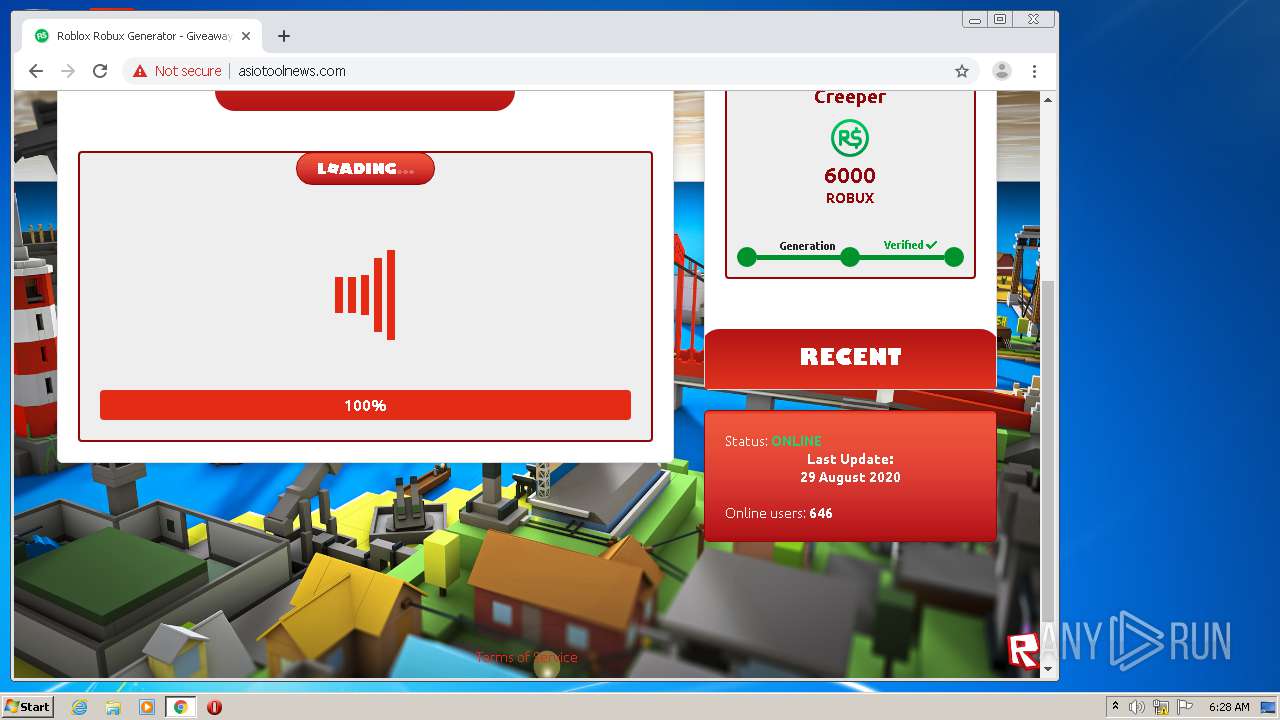Viewport: 1280px width, 720px height.
Task: Bookmark this page with the star icon
Action: pyautogui.click(x=962, y=71)
